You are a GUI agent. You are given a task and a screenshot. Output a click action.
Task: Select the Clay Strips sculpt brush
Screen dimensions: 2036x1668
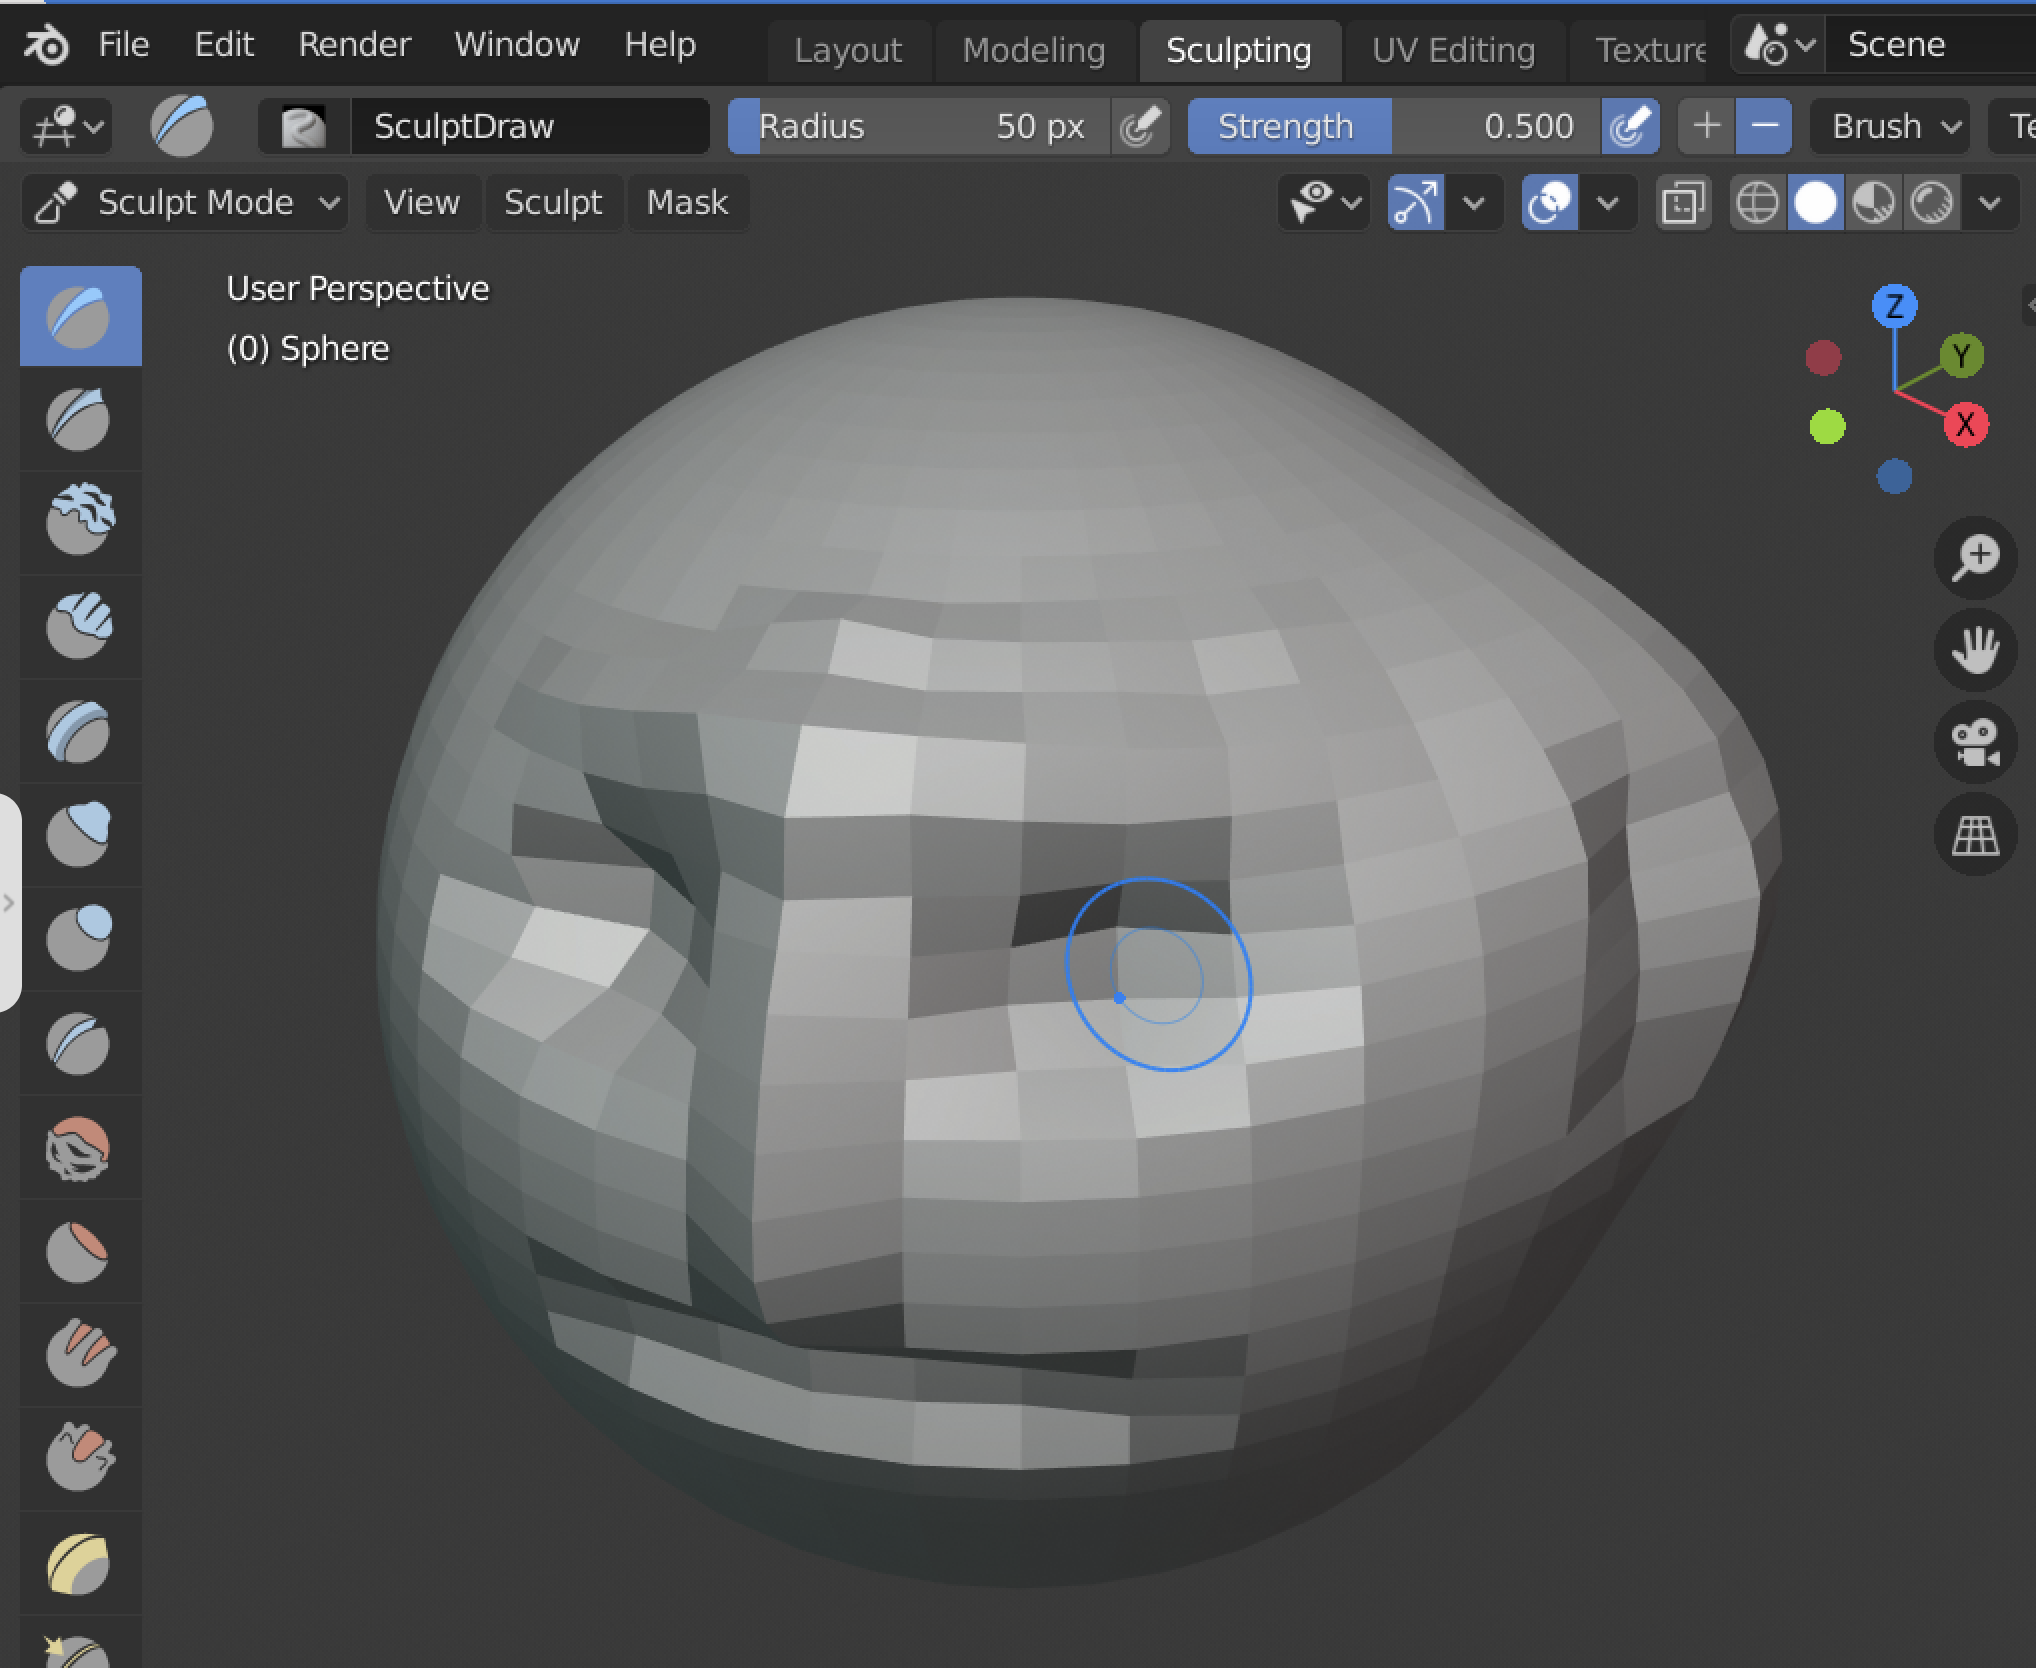(x=79, y=626)
